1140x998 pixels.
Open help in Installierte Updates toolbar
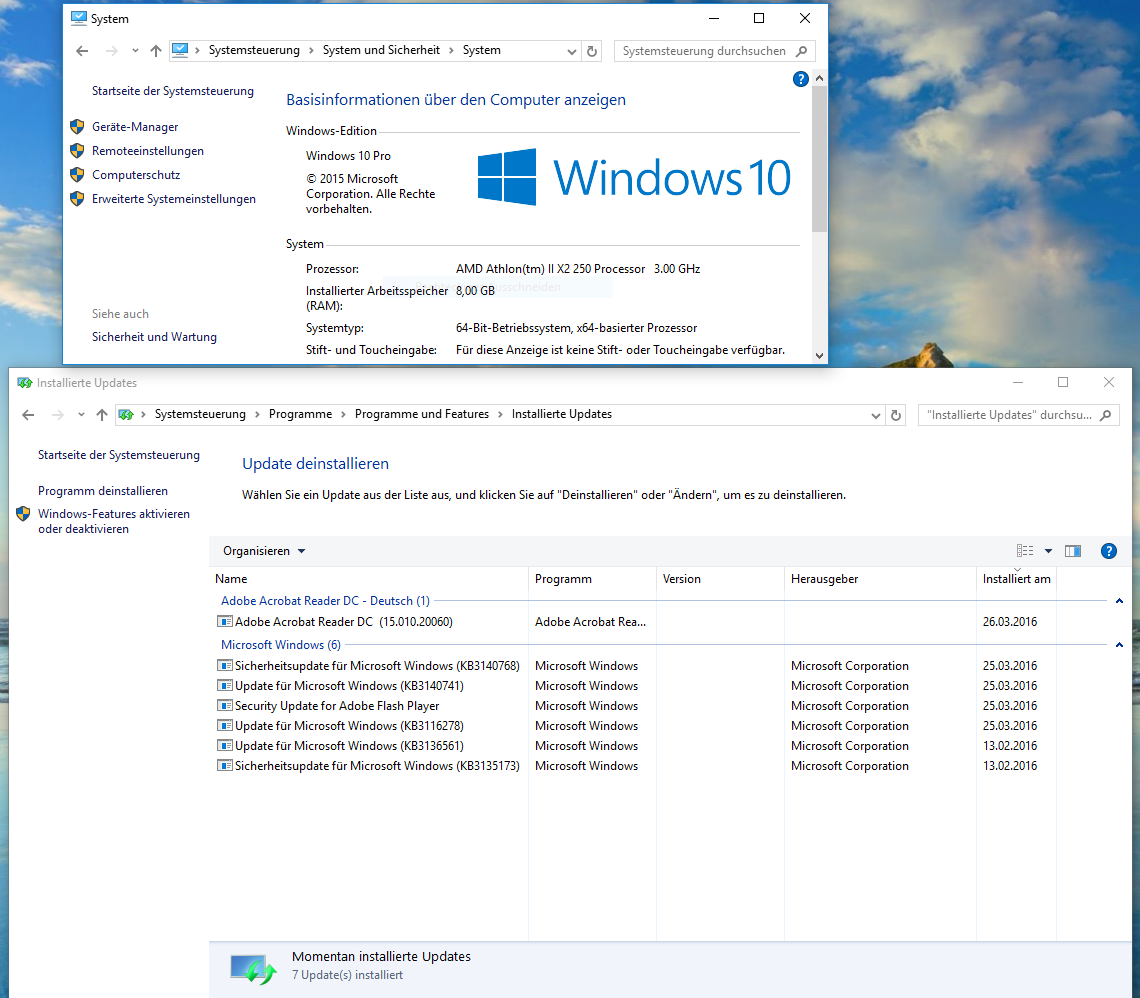click(1108, 551)
